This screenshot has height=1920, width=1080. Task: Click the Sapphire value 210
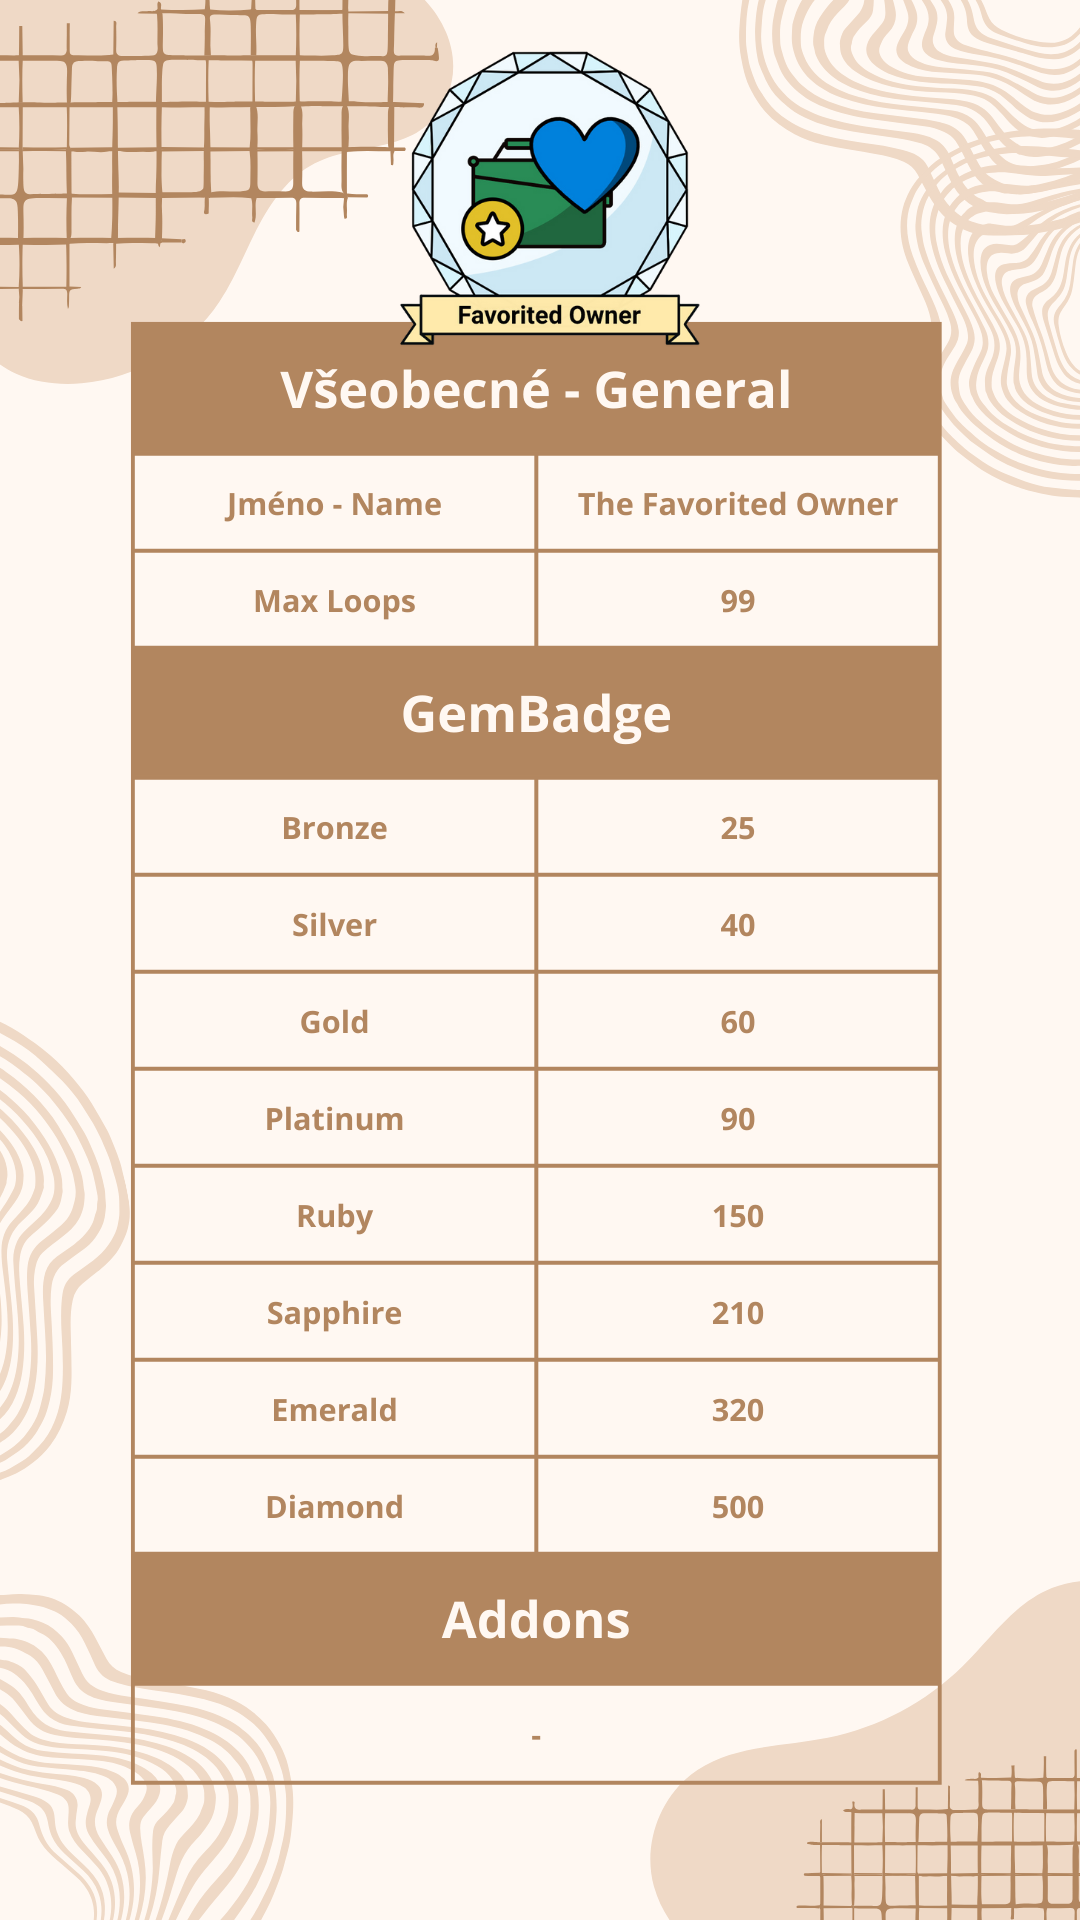pyautogui.click(x=738, y=1313)
